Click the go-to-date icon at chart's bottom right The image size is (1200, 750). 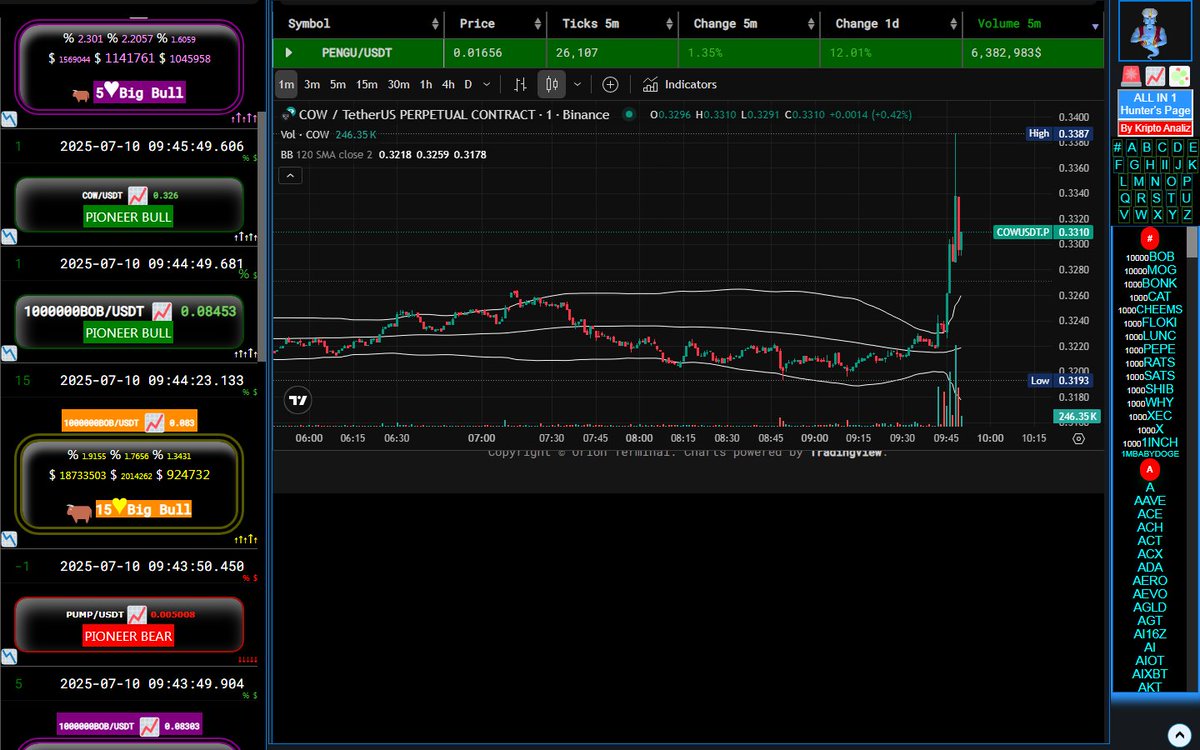point(1080,437)
